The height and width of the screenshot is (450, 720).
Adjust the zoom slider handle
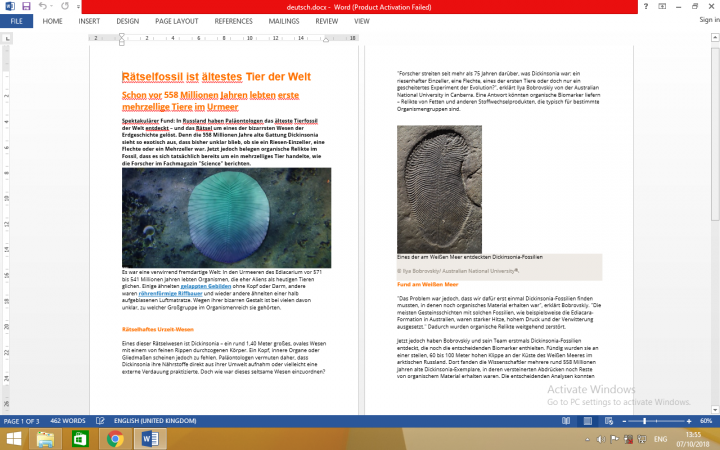pyautogui.click(x=645, y=421)
